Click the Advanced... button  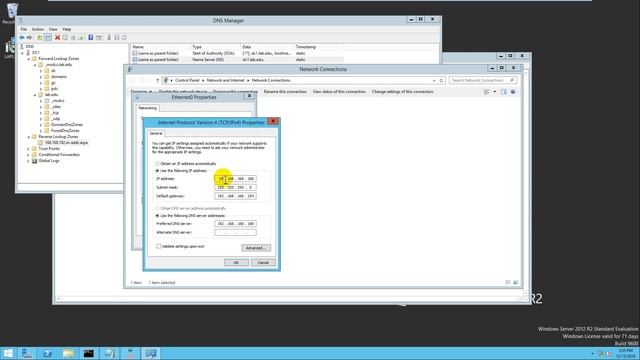coord(256,248)
